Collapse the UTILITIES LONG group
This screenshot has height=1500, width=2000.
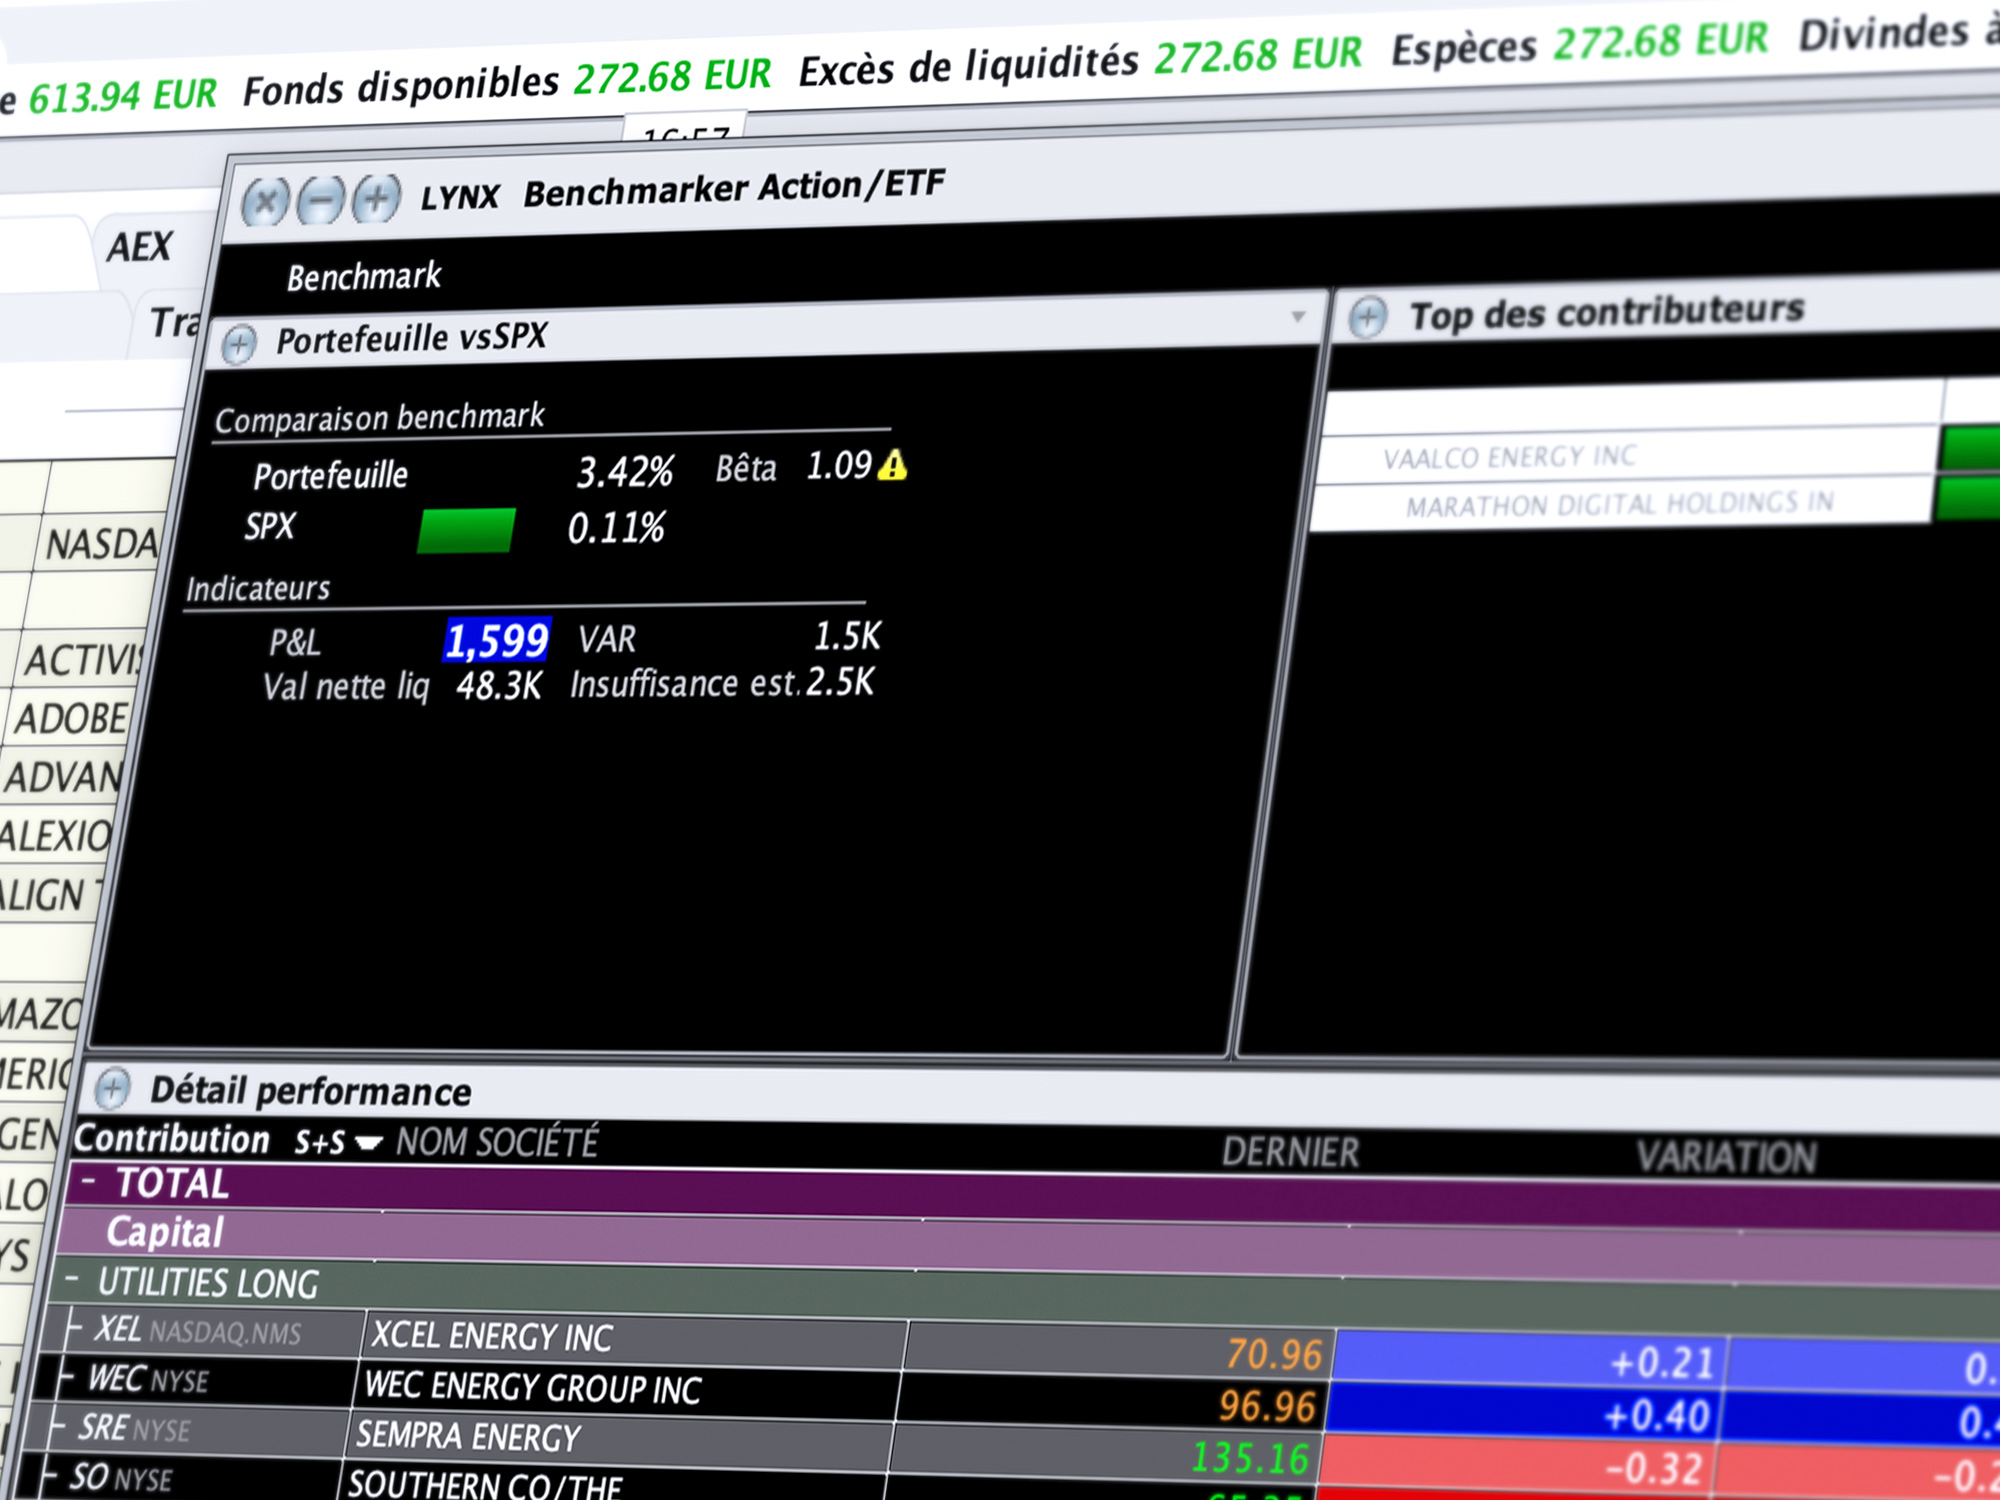click(x=72, y=1279)
